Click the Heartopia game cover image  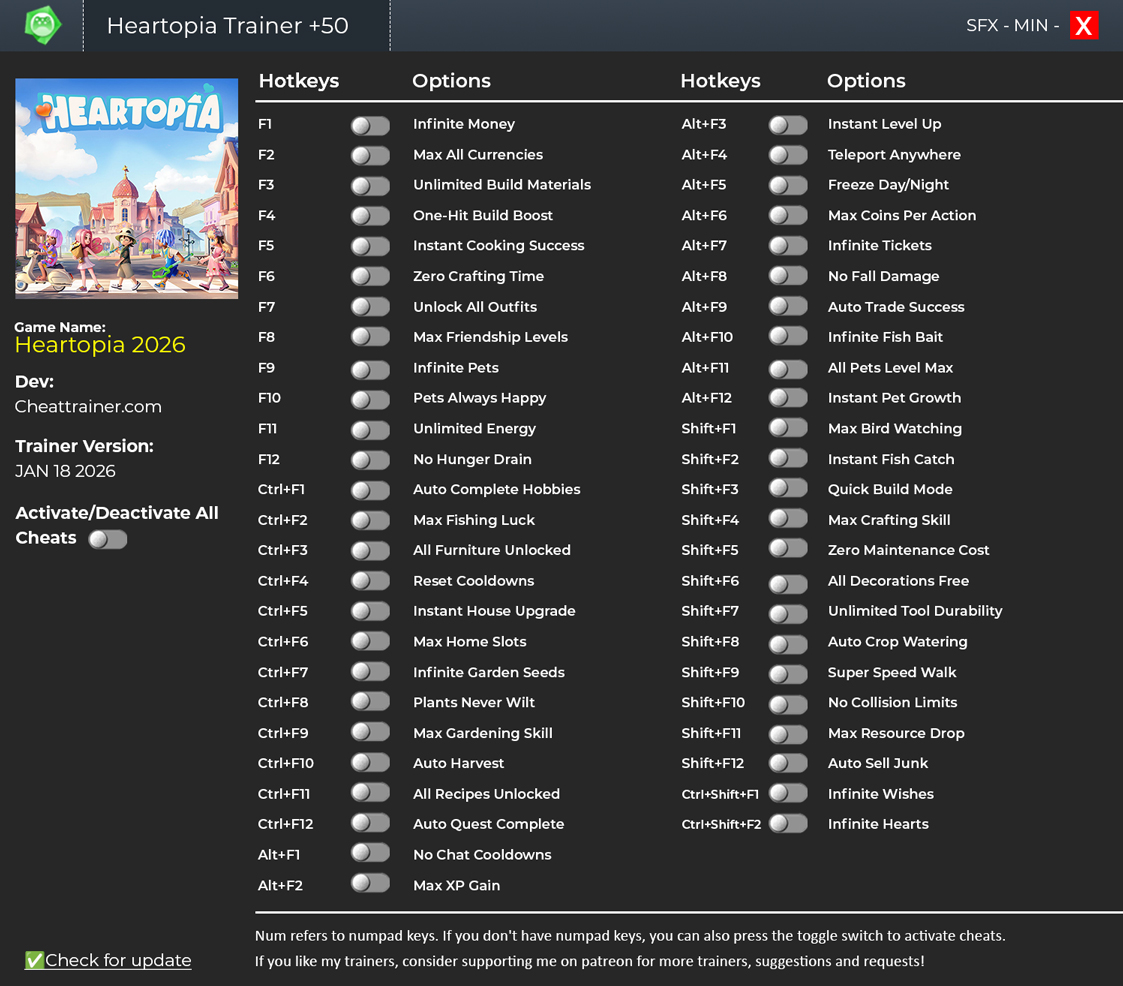point(127,188)
